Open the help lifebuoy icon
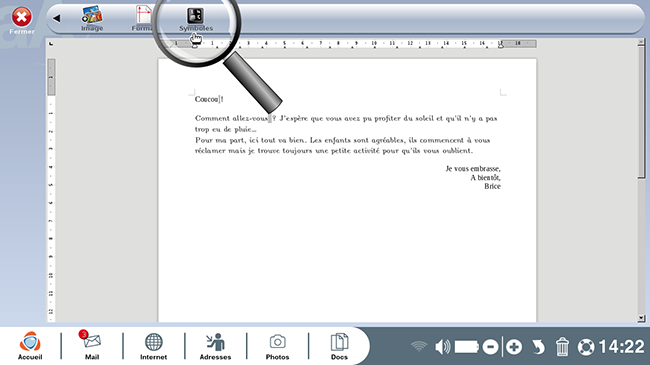Image resolution: width=650 pixels, height=365 pixels. pos(586,347)
